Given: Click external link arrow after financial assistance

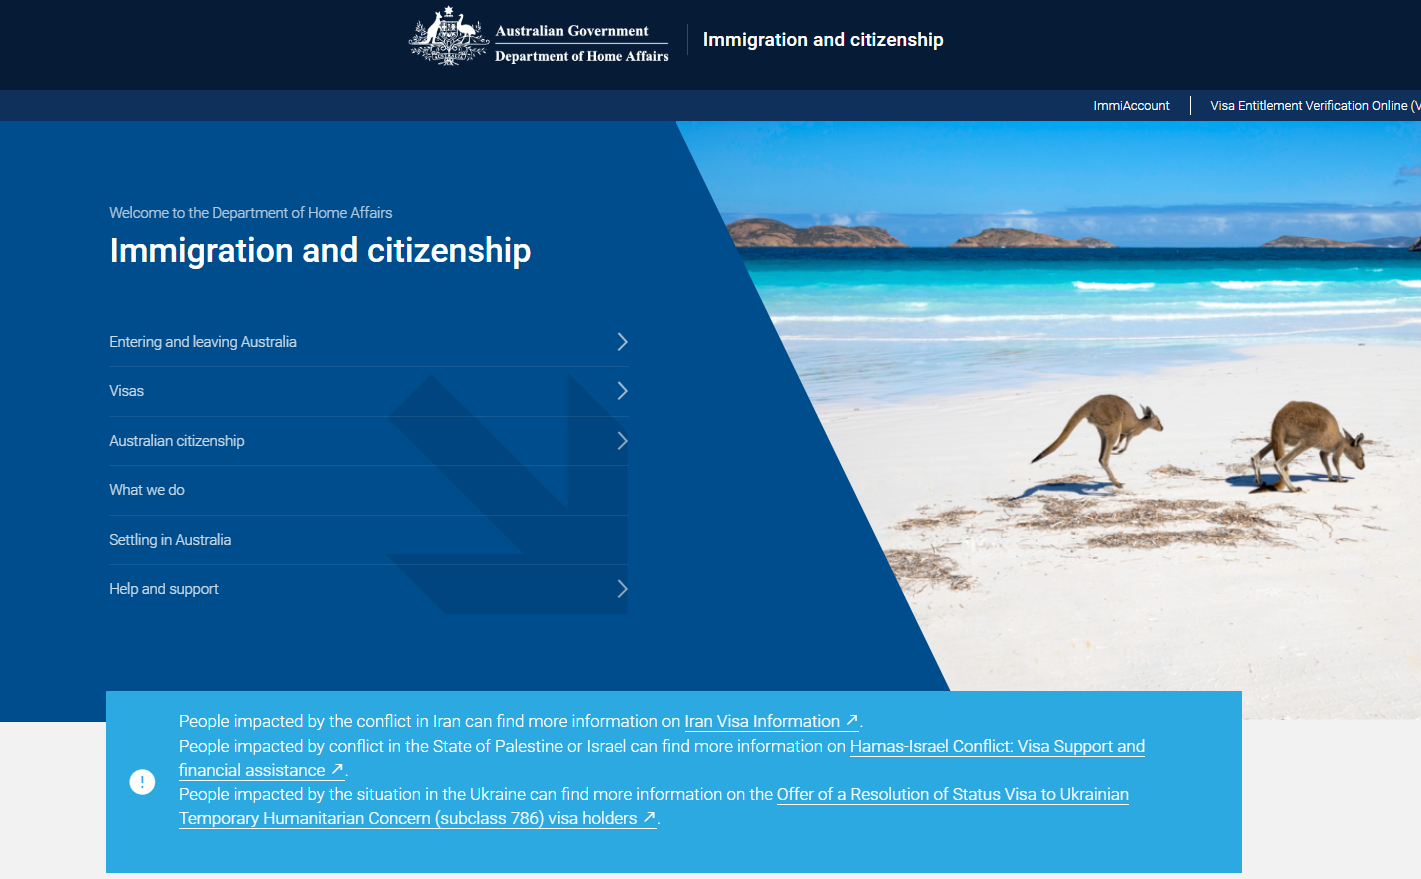Looking at the screenshot, I should (337, 770).
